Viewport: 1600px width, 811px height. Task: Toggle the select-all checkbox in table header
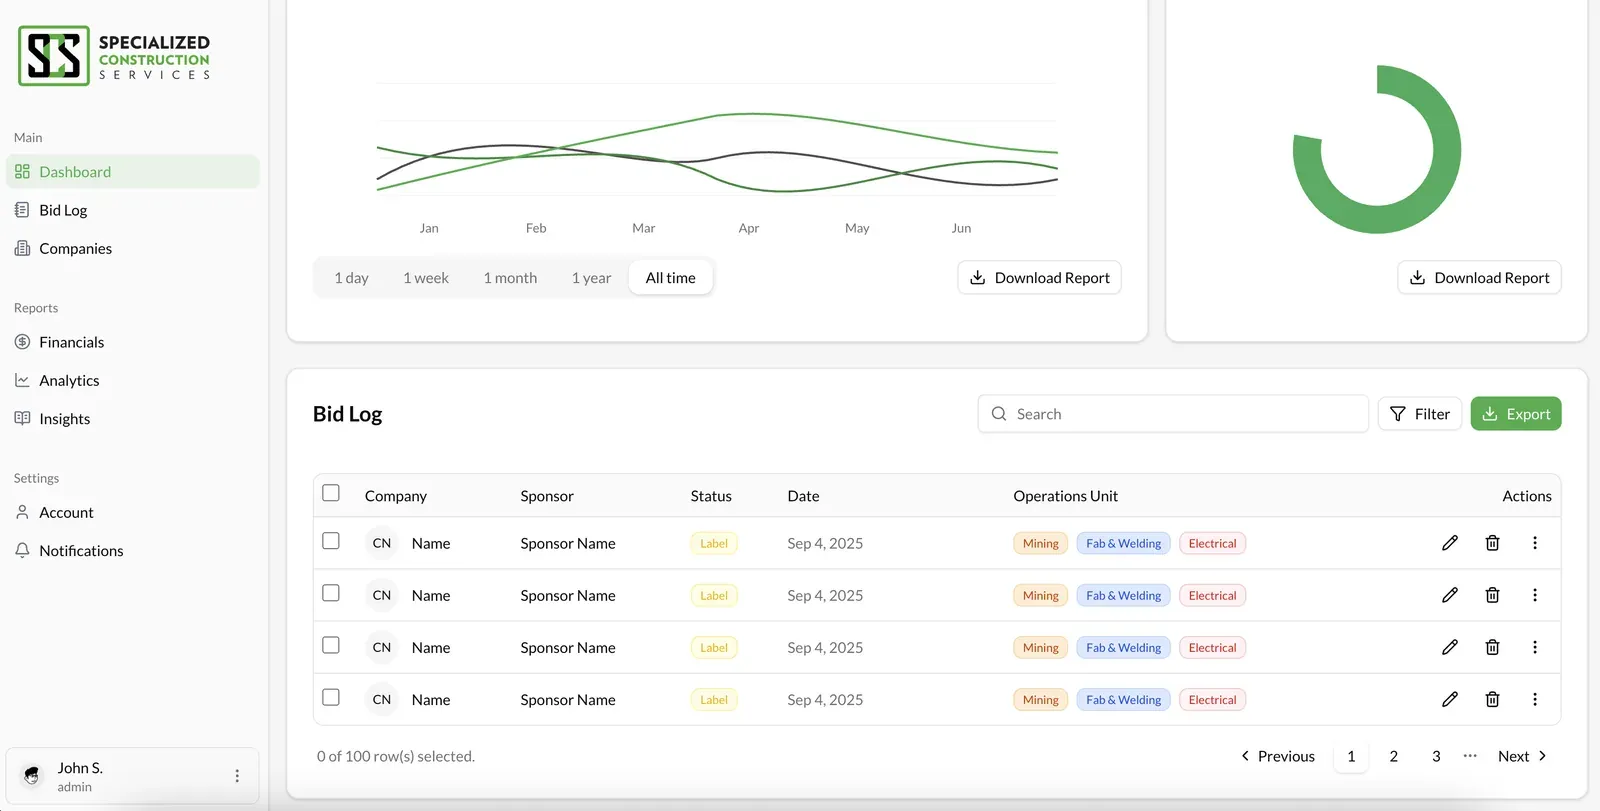331,493
